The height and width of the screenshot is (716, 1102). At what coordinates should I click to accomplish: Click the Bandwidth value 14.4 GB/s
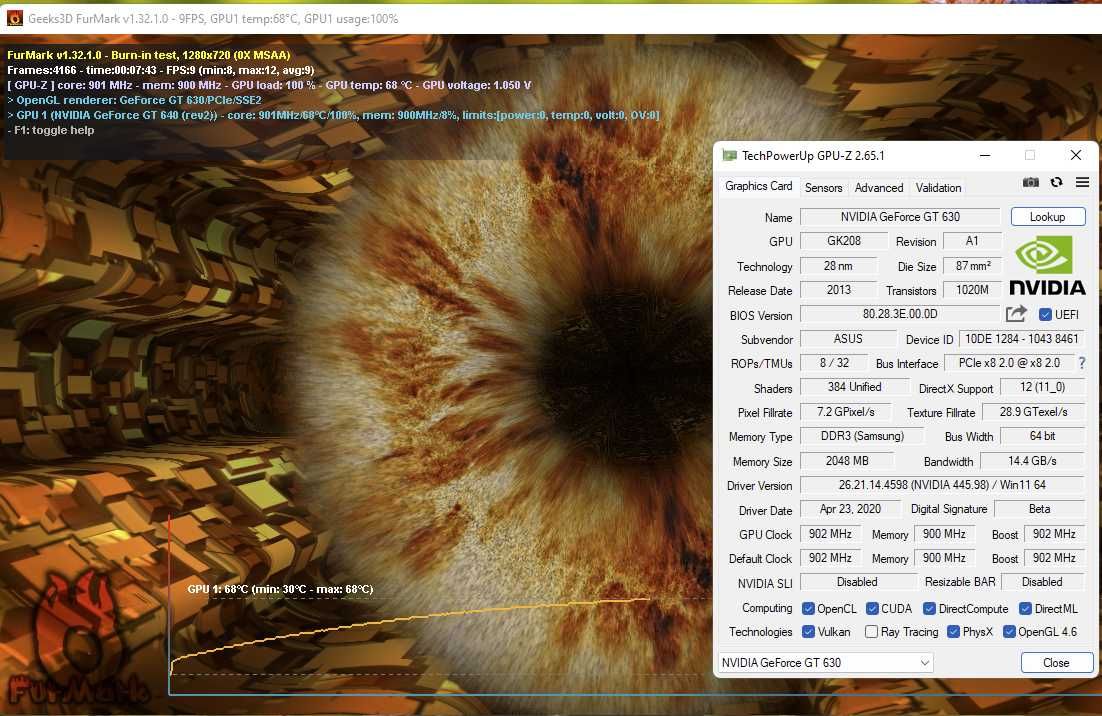point(1032,461)
